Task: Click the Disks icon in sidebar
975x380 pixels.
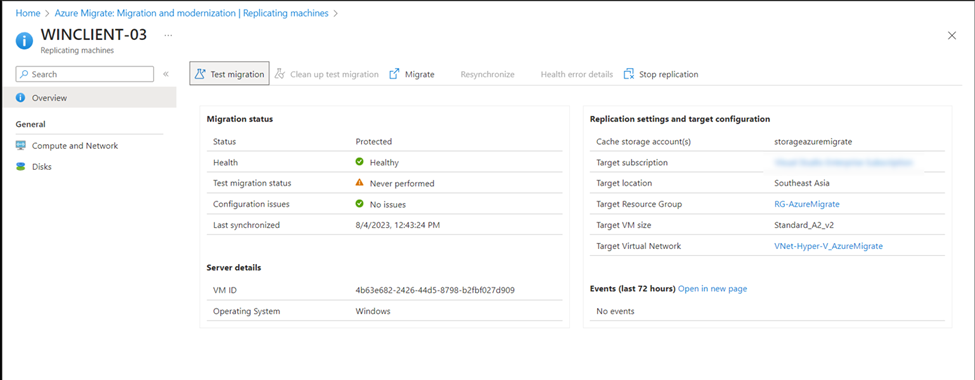Action: (21, 167)
